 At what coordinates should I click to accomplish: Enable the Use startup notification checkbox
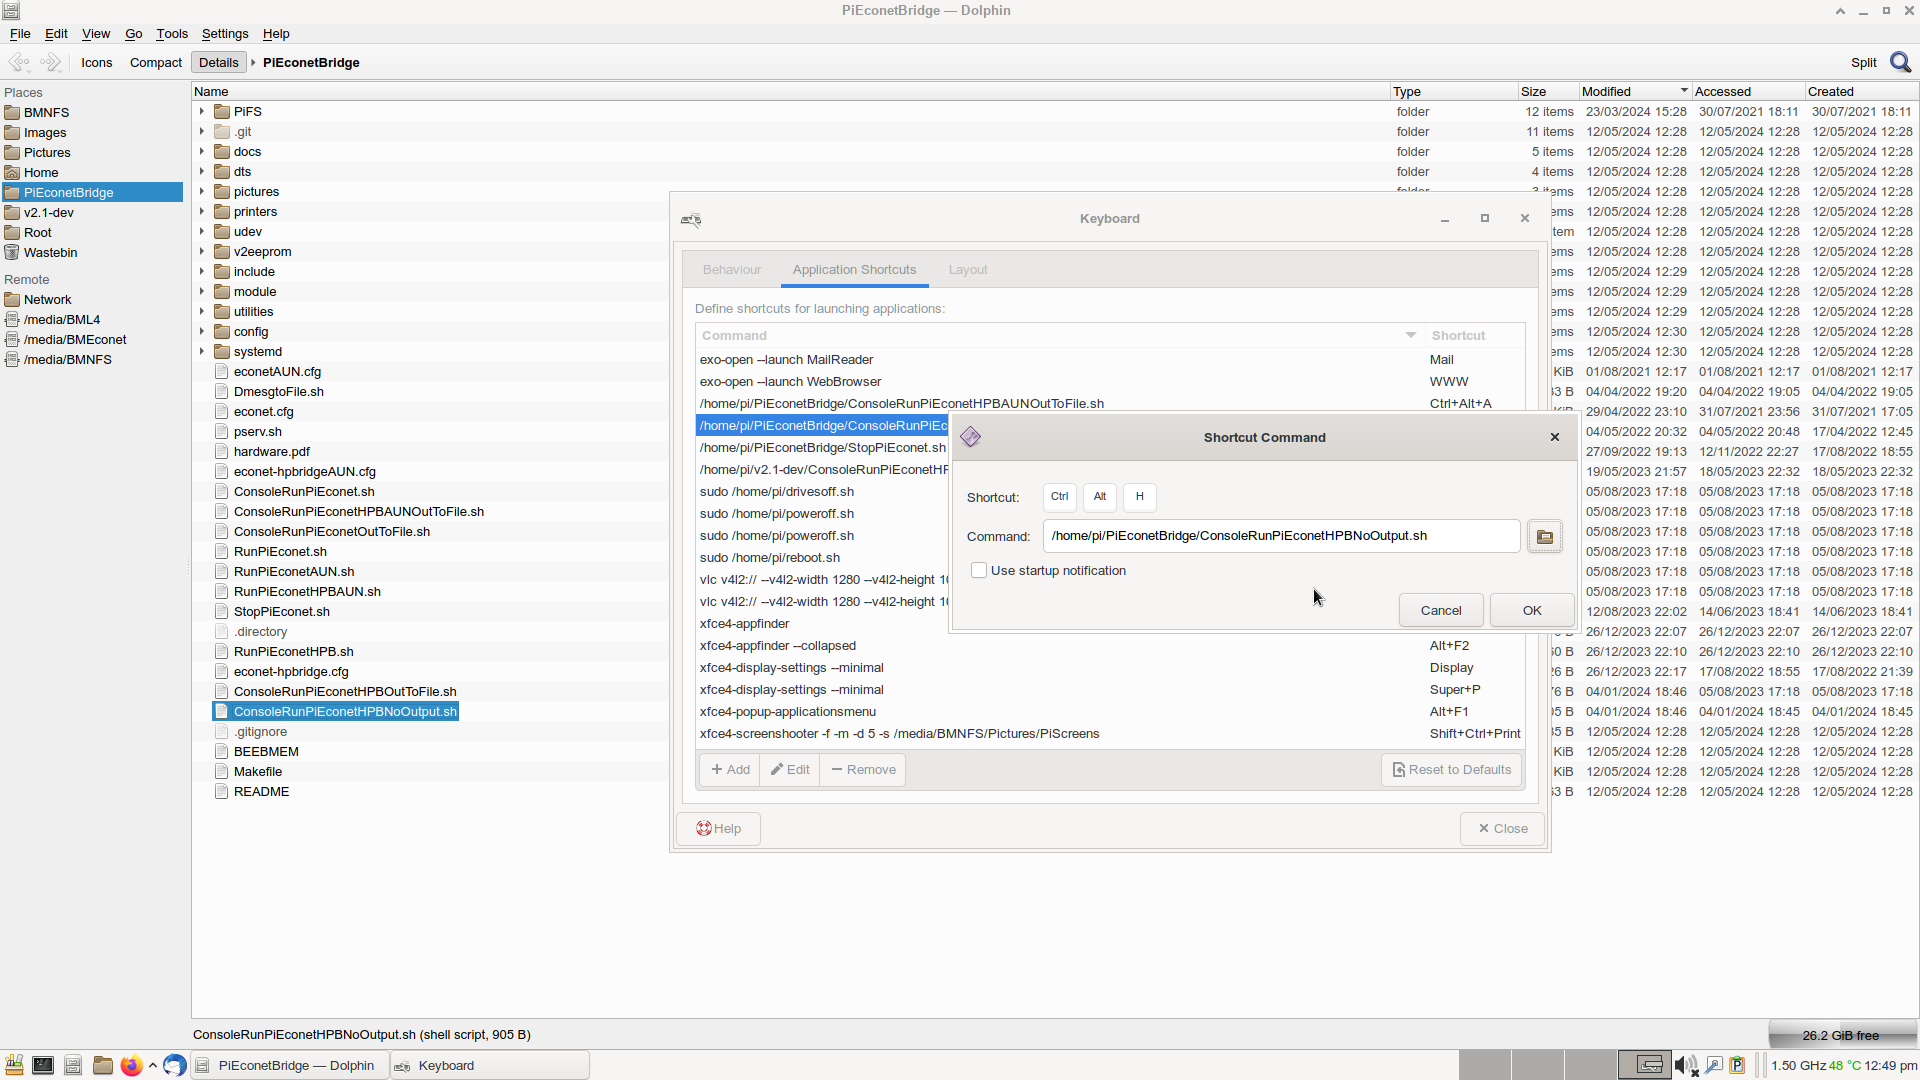(x=979, y=570)
